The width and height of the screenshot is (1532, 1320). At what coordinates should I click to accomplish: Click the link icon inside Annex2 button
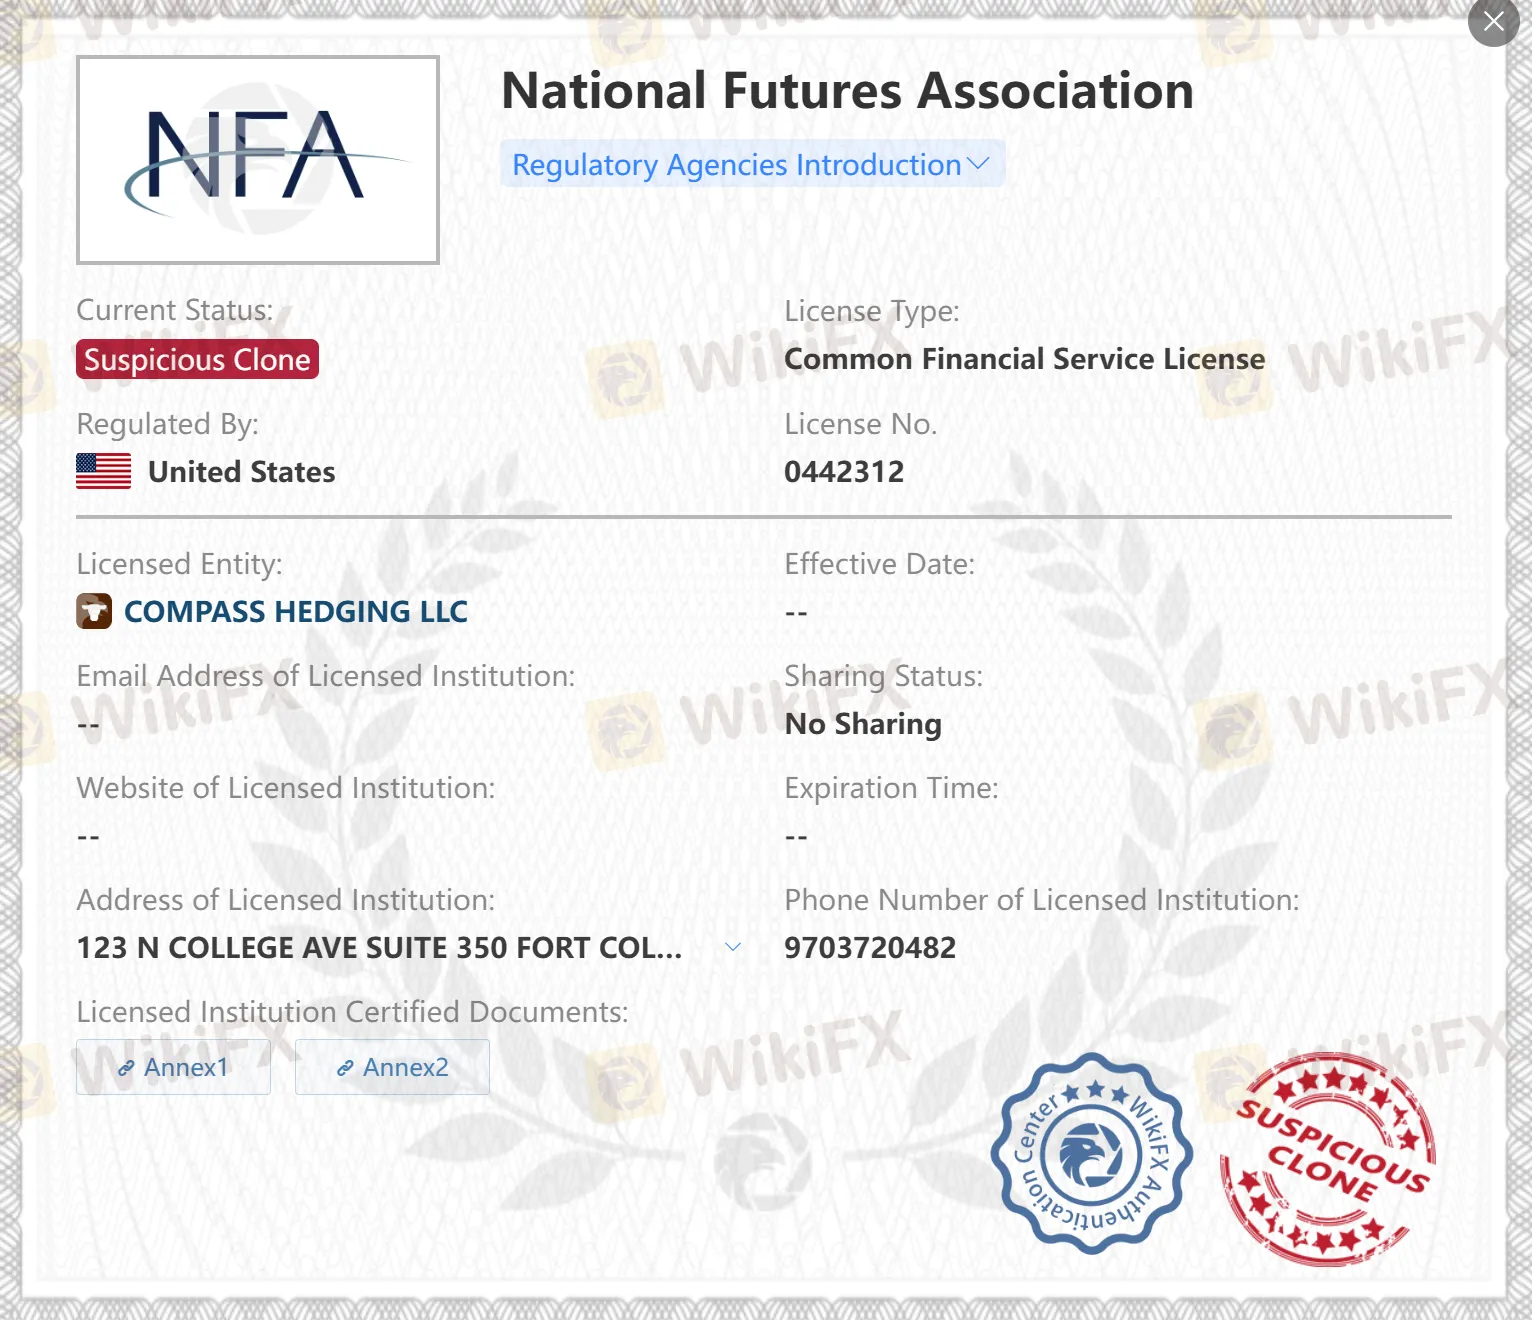345,1068
